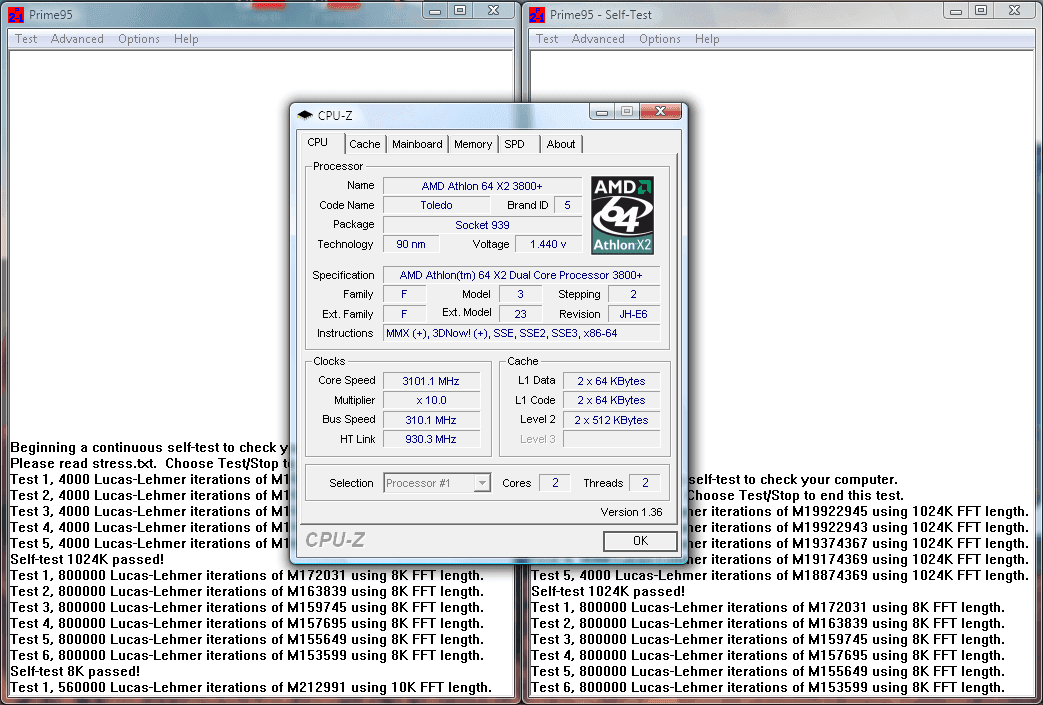The width and height of the screenshot is (1043, 705).
Task: Click 'Self-test 8K passed!' line in left window
Action: [x=75, y=671]
